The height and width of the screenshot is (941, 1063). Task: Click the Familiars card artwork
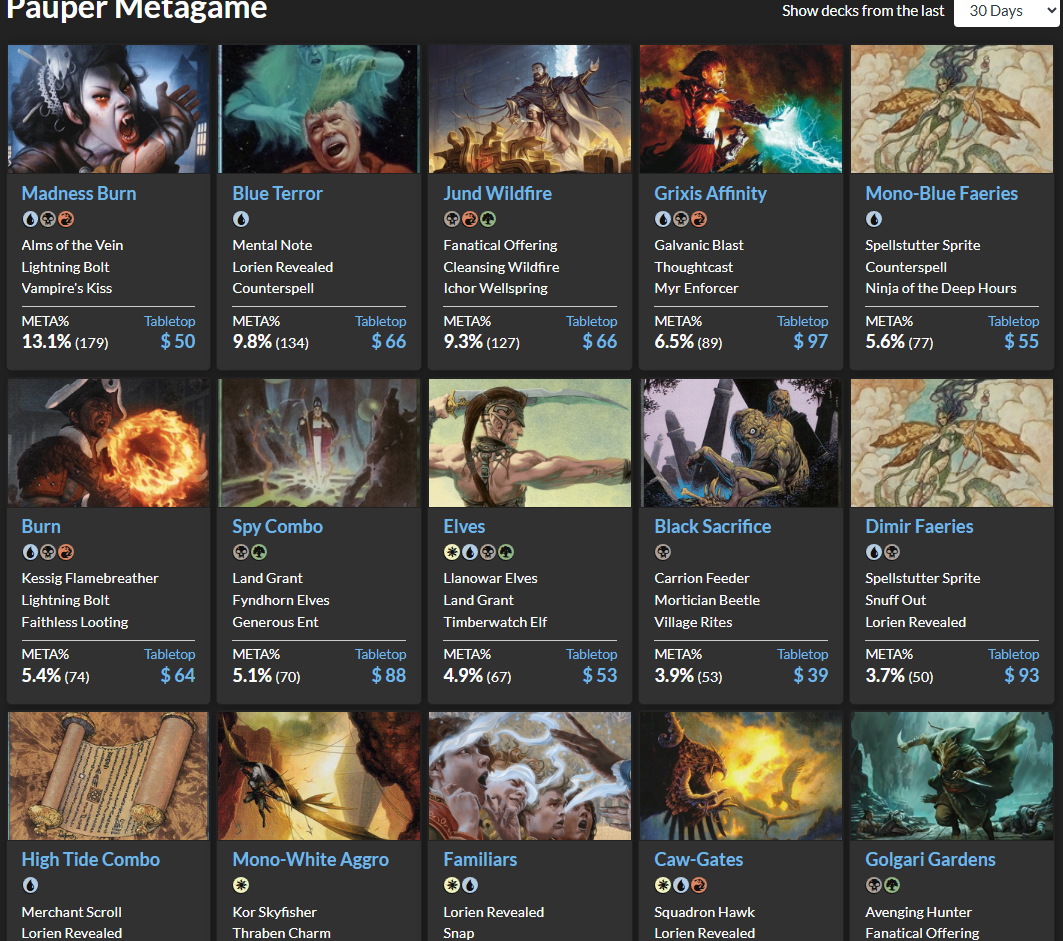530,776
